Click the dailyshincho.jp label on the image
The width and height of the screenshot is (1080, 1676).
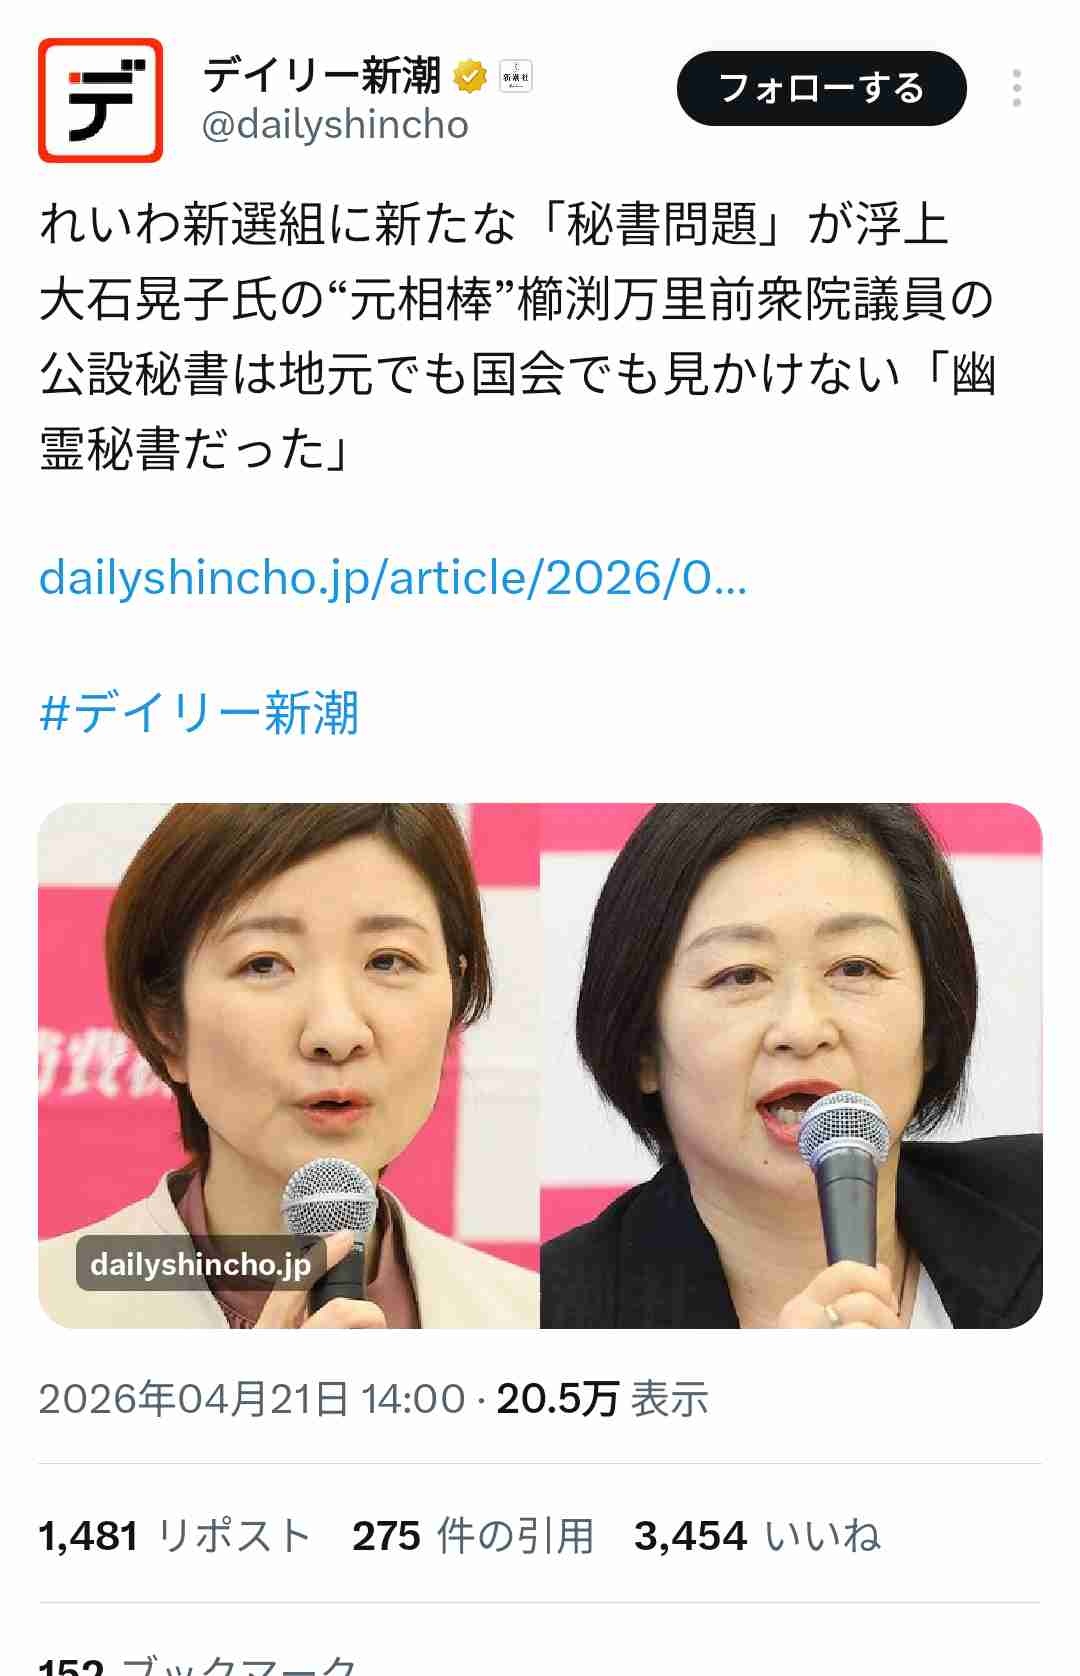(x=200, y=1264)
